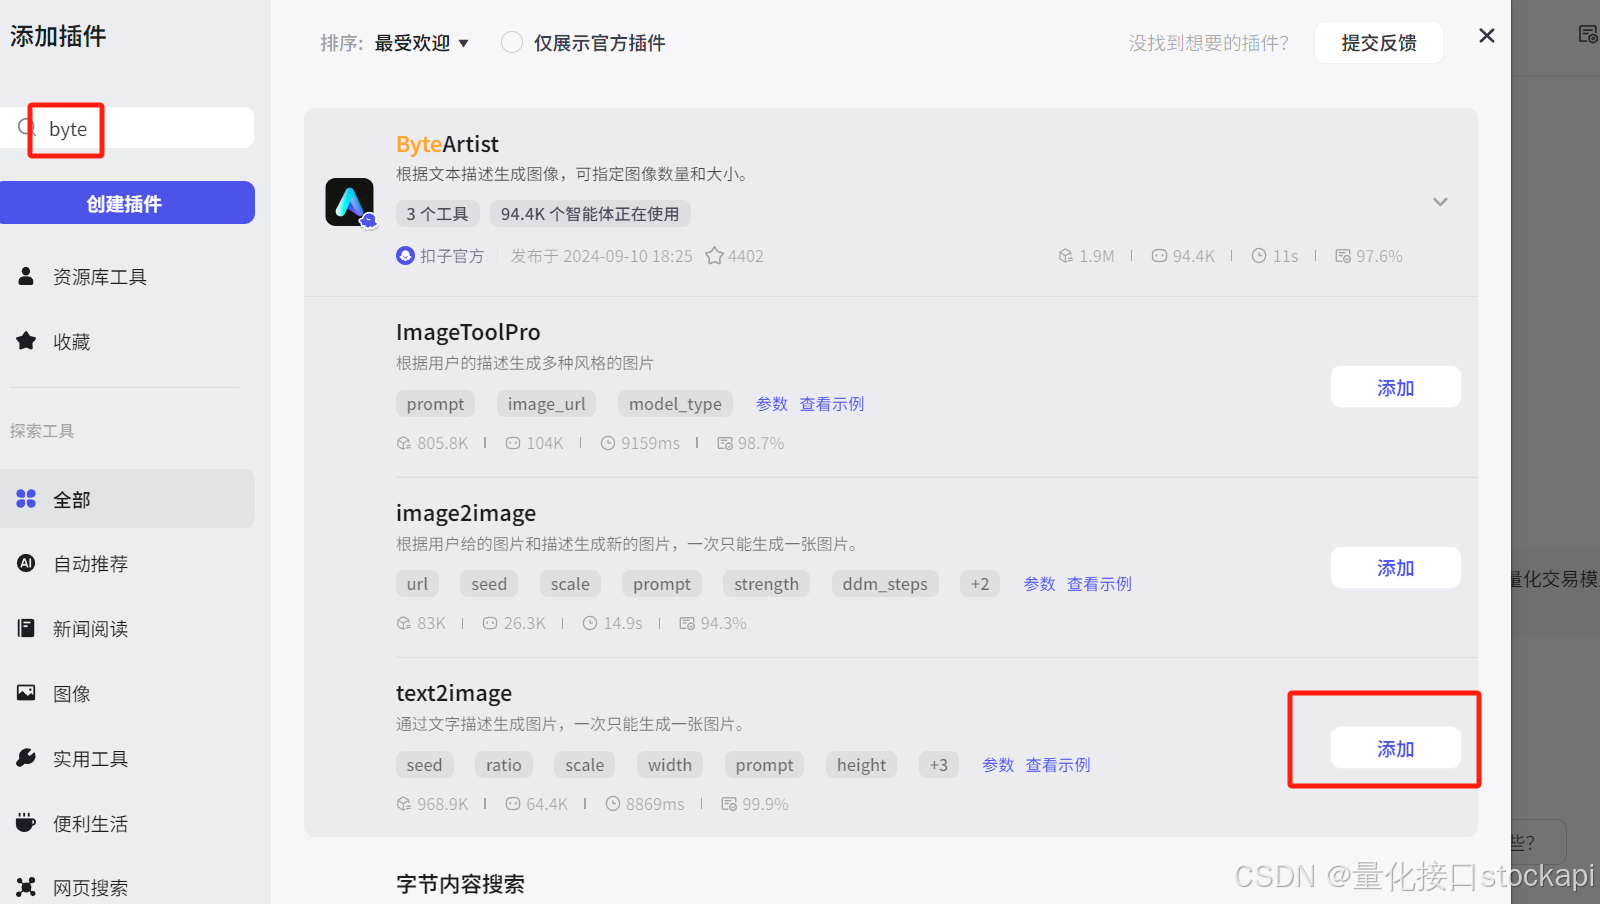Open the 最受欢迎 sort dropdown
The image size is (1600, 904).
421,43
